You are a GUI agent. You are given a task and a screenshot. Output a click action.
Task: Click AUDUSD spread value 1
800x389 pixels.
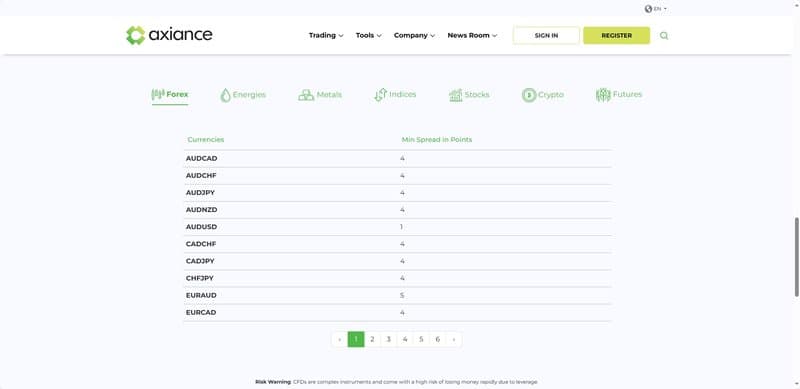(x=402, y=227)
